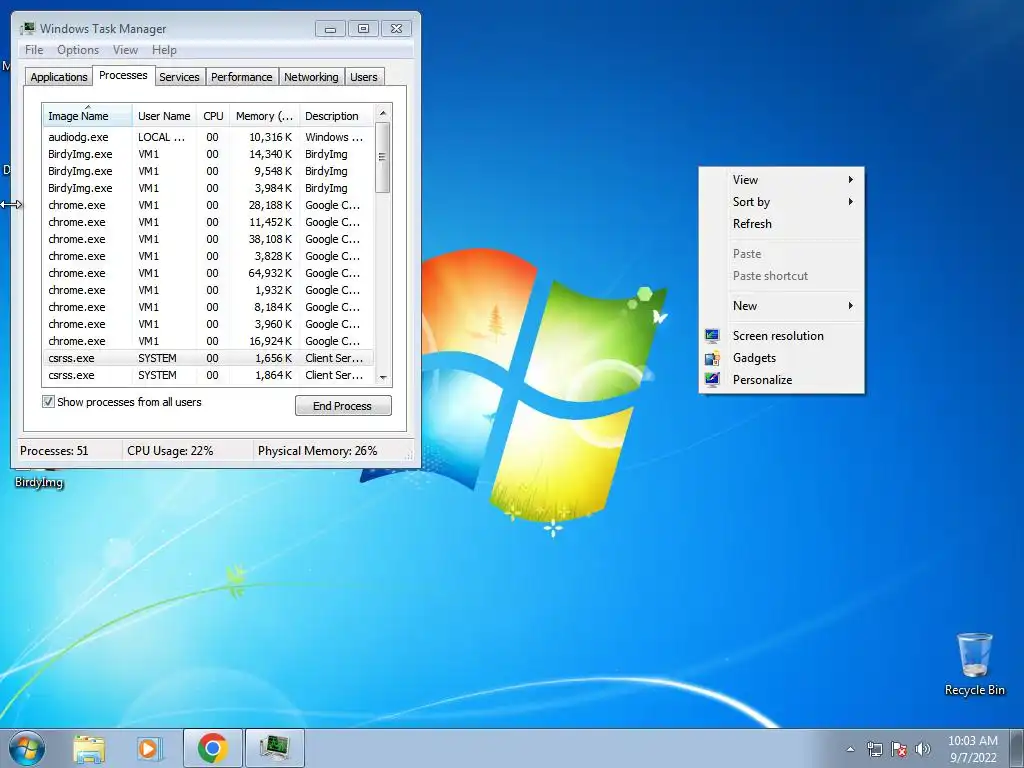Screen dimensions: 1024x768
Task: Sort processes by User Name column
Action: click(164, 116)
